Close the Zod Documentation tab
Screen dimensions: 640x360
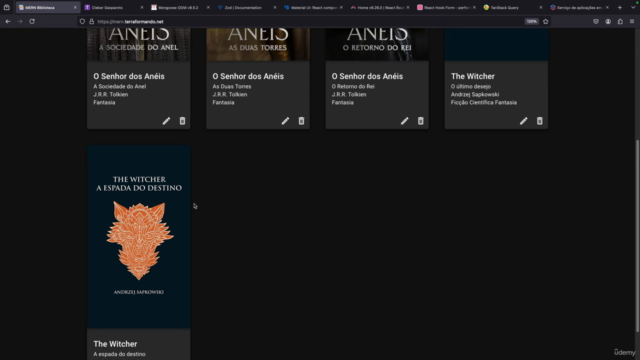(275, 7)
